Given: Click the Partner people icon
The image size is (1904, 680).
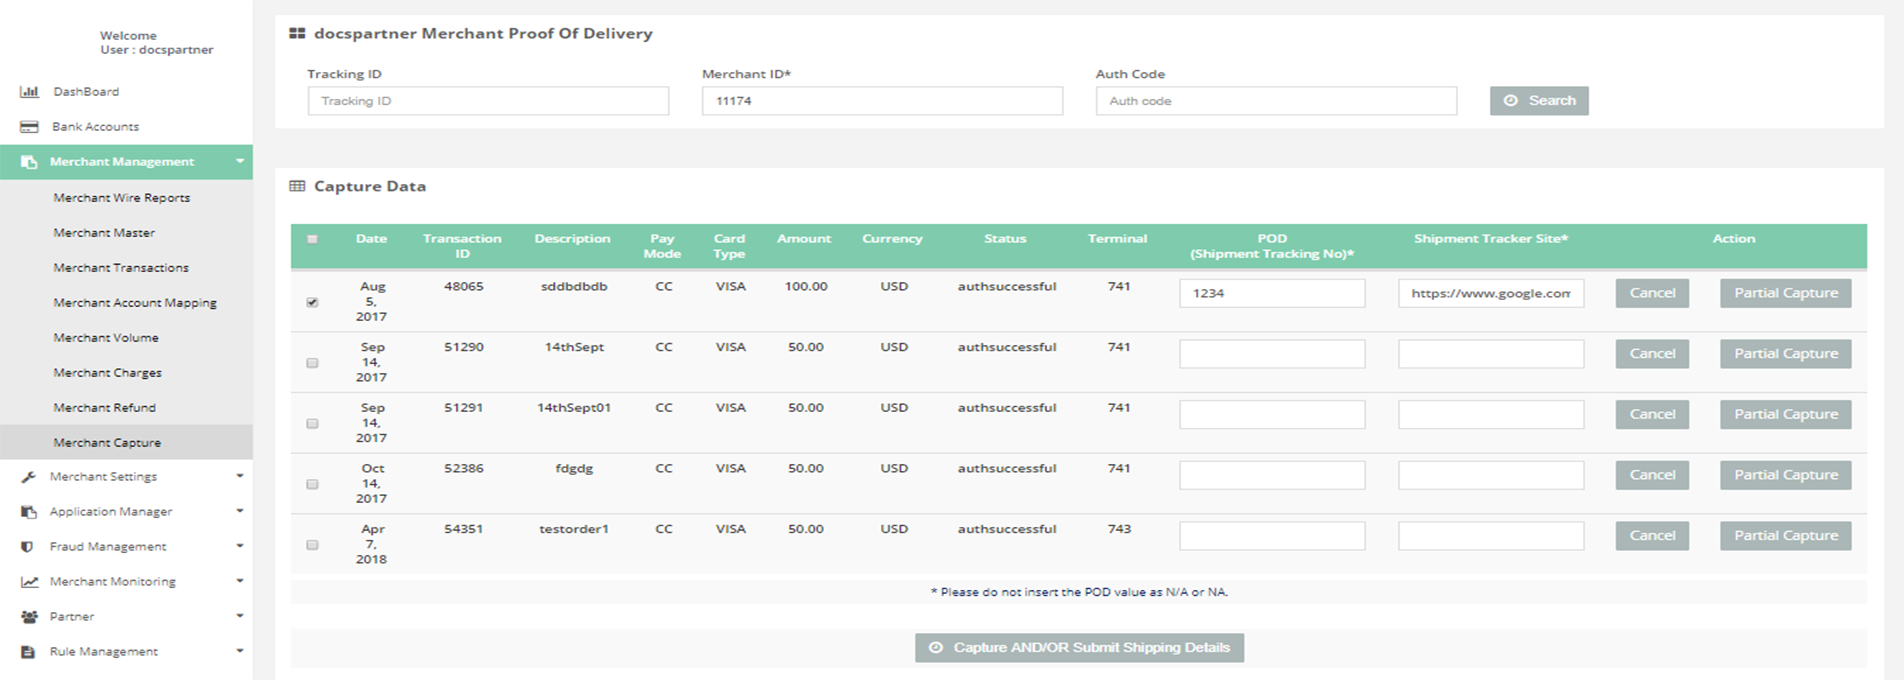Looking at the screenshot, I should click(x=29, y=617).
